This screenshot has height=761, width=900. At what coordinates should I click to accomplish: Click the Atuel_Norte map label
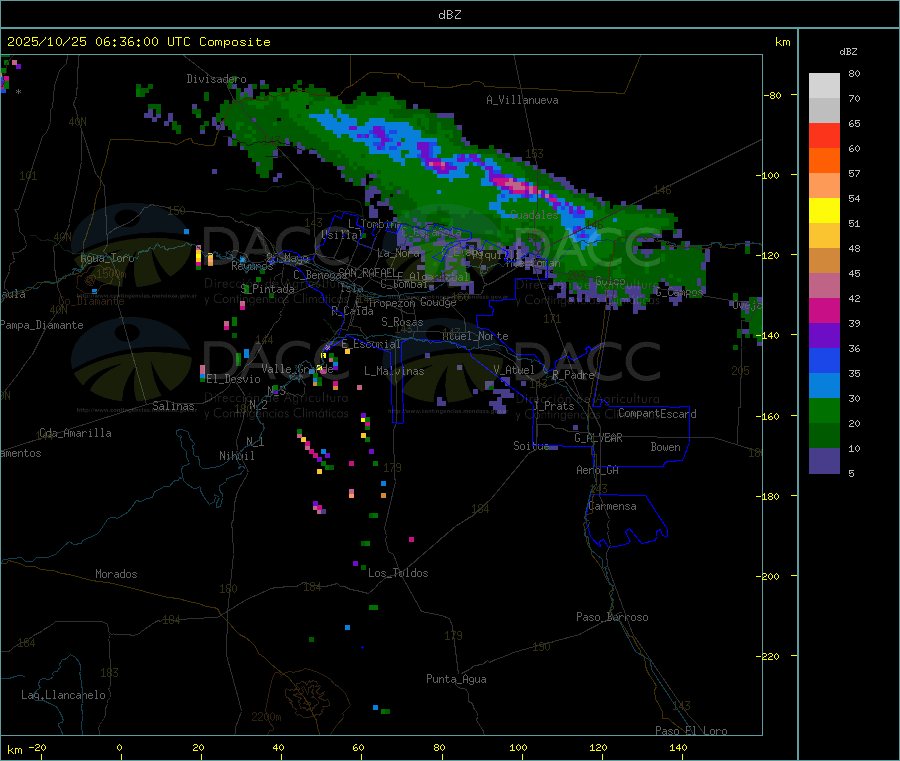pyautogui.click(x=475, y=336)
